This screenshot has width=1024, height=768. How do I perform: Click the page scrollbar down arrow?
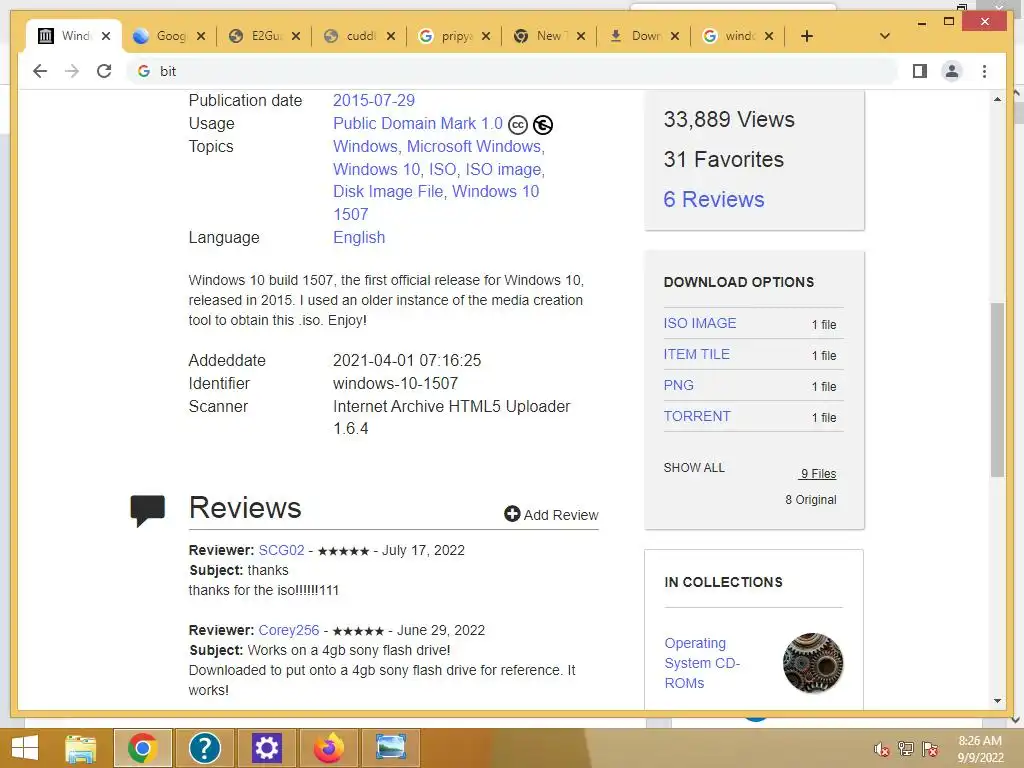tap(997, 701)
